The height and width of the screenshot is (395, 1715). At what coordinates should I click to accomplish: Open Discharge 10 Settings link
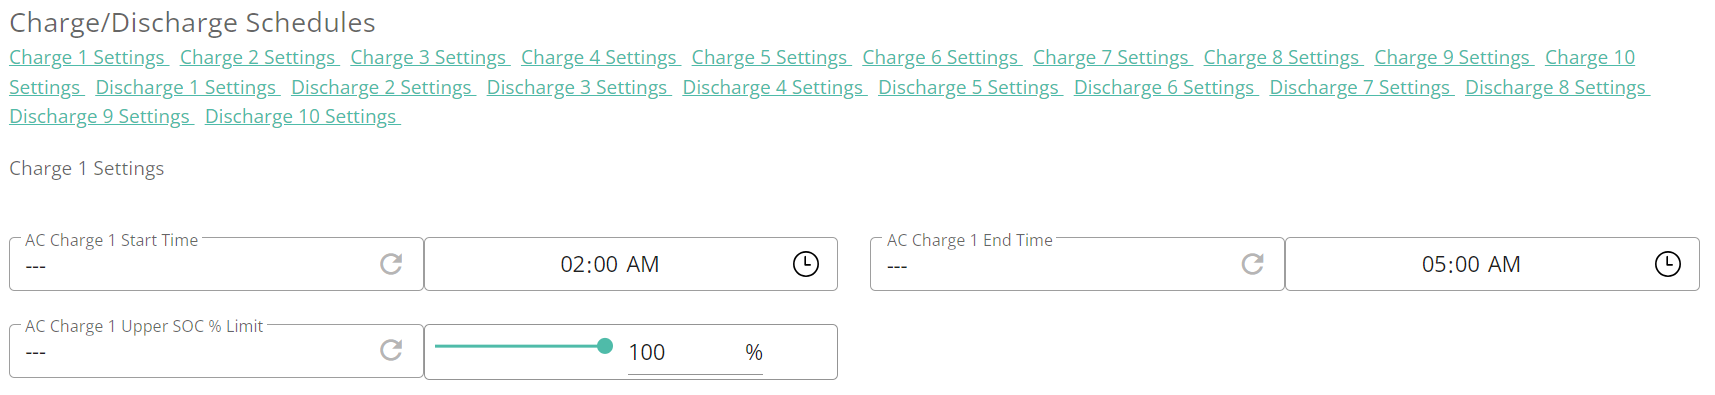pyautogui.click(x=301, y=117)
